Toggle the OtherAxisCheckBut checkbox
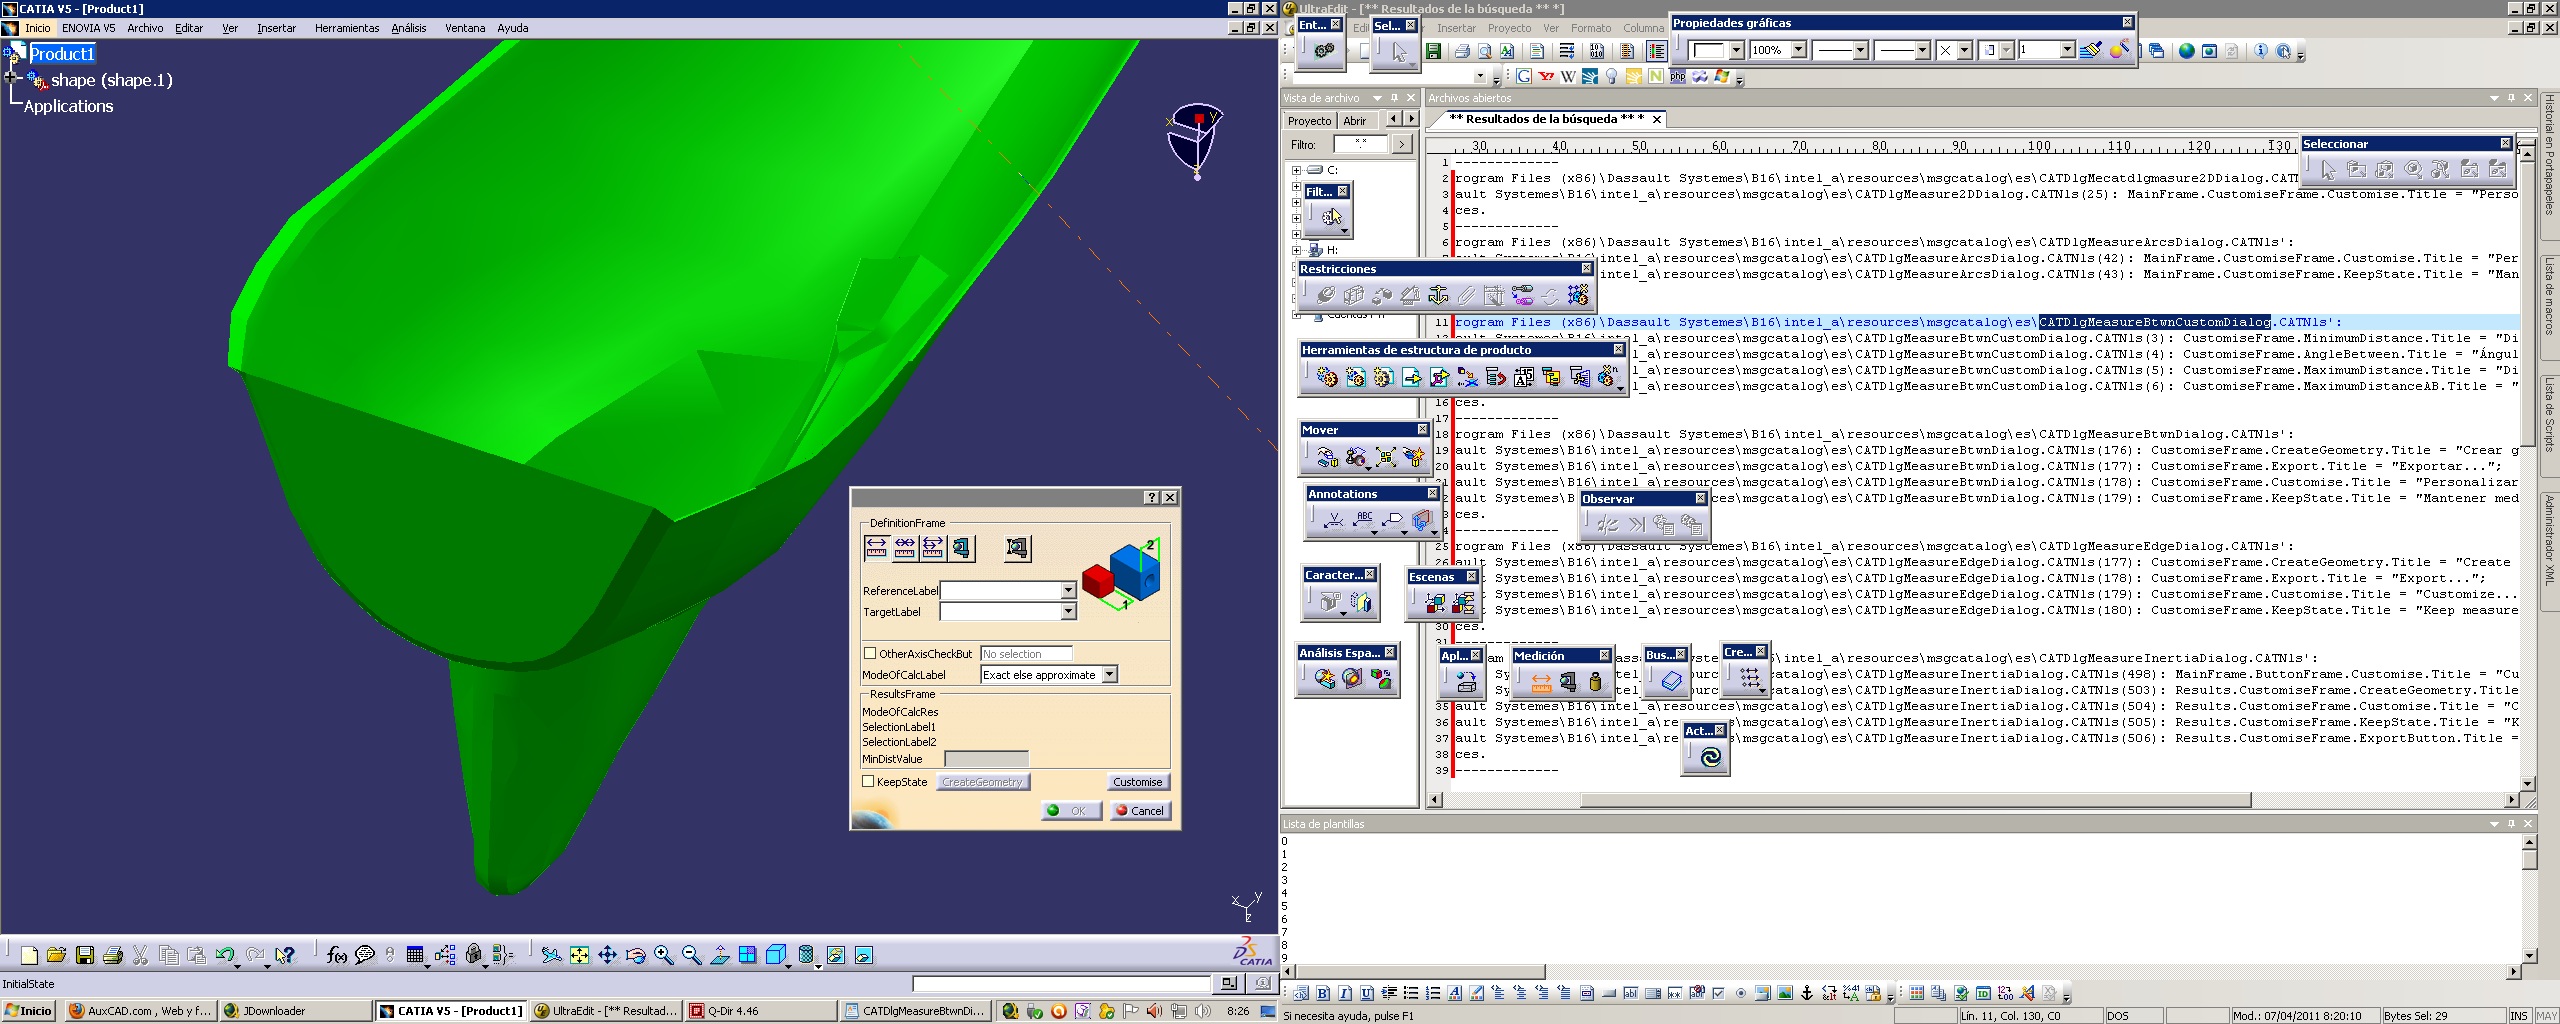Image resolution: width=2560 pixels, height=1024 pixels. [x=870, y=653]
